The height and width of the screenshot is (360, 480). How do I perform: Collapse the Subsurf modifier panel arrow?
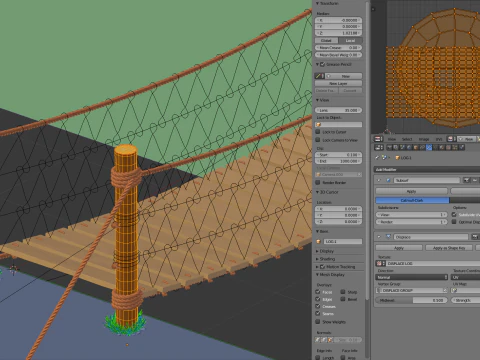point(379,180)
